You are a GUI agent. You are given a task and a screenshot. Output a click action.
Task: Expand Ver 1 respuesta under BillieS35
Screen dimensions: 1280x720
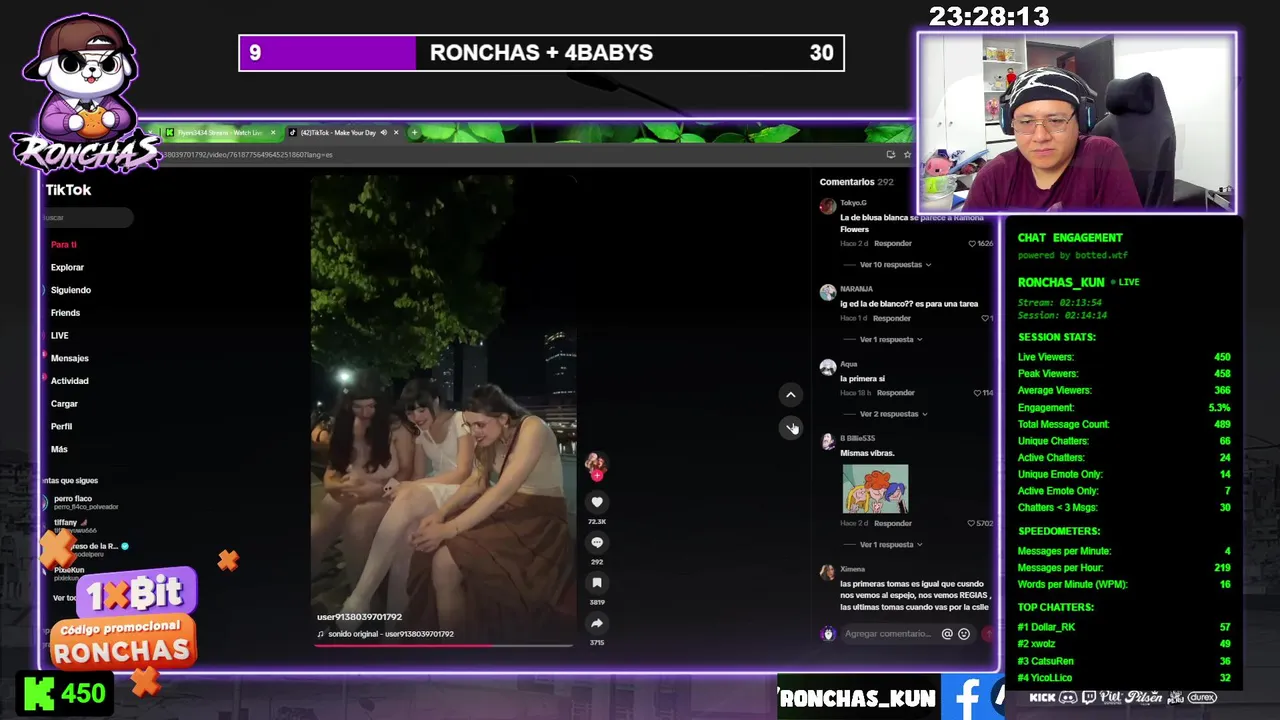[x=891, y=545]
